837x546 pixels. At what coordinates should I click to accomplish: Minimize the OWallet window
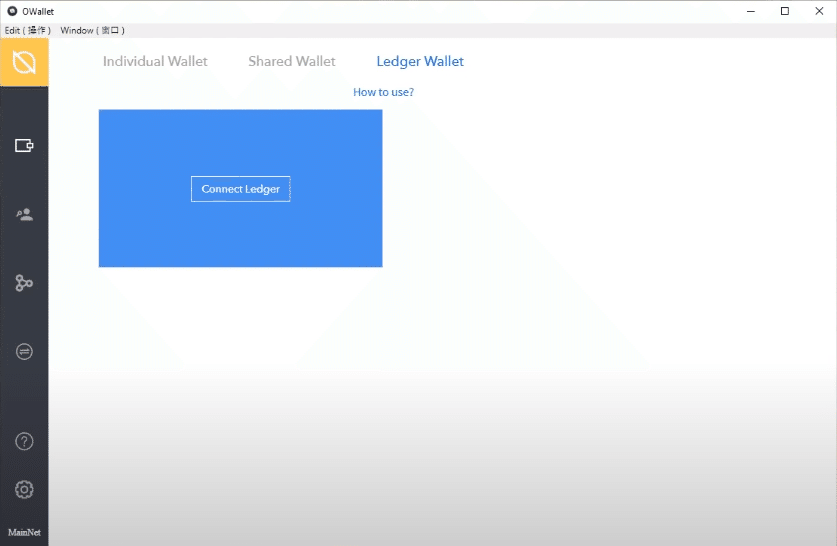click(751, 11)
